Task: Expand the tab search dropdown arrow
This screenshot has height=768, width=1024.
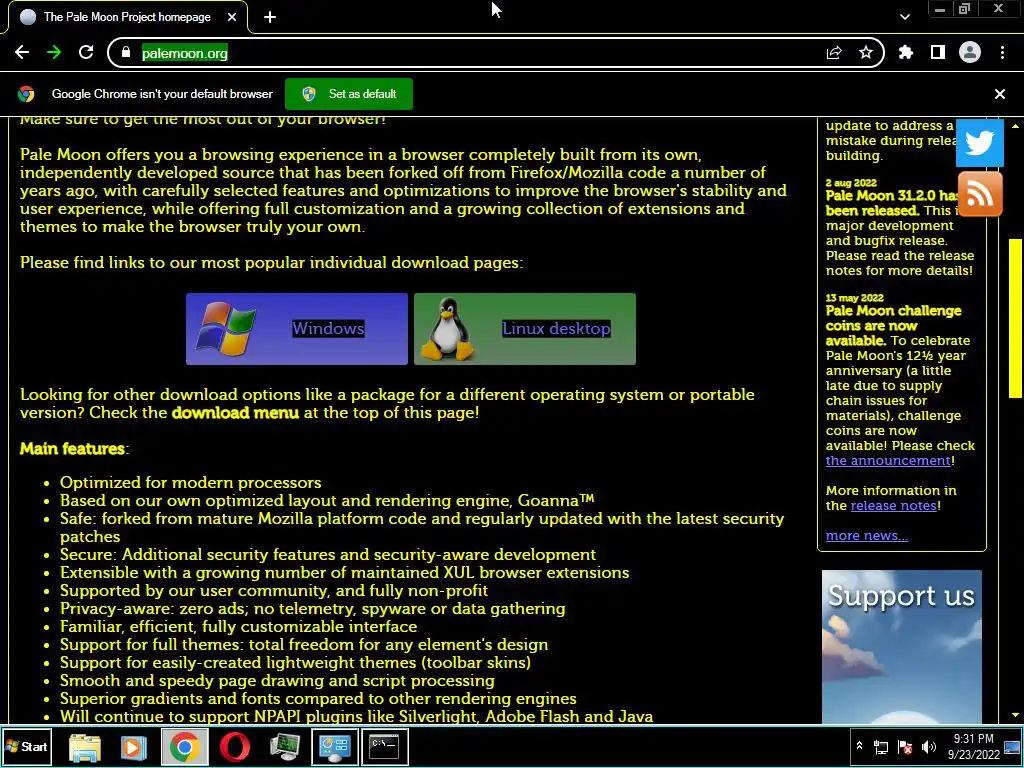Action: [904, 17]
